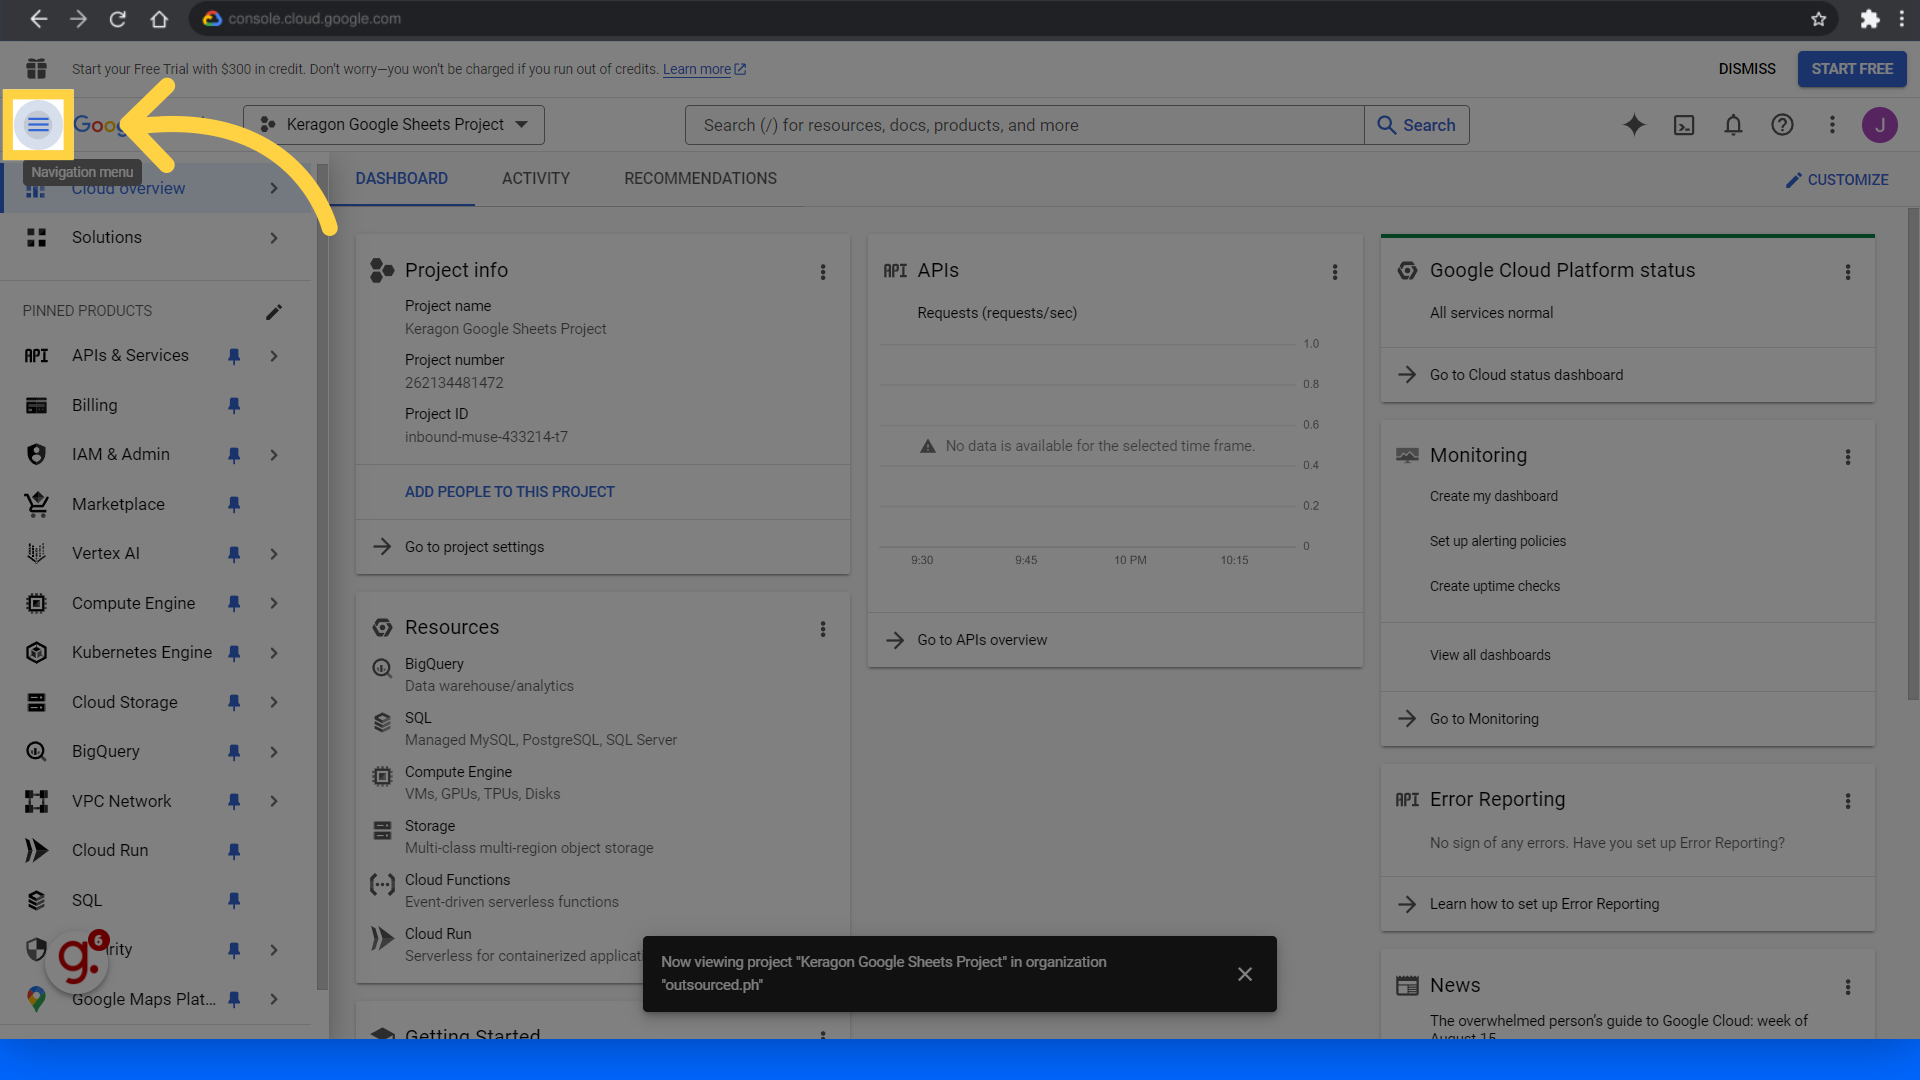Unpin BigQuery from pinned products
The image size is (1920, 1080).
(234, 752)
